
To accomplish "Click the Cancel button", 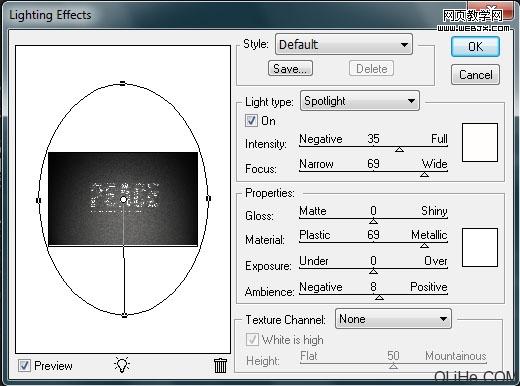I will (475, 75).
